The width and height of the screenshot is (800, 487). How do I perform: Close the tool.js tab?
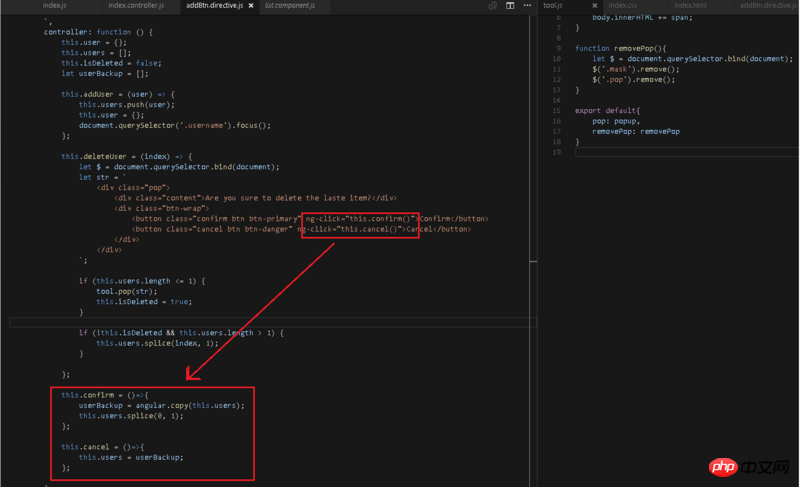point(594,6)
